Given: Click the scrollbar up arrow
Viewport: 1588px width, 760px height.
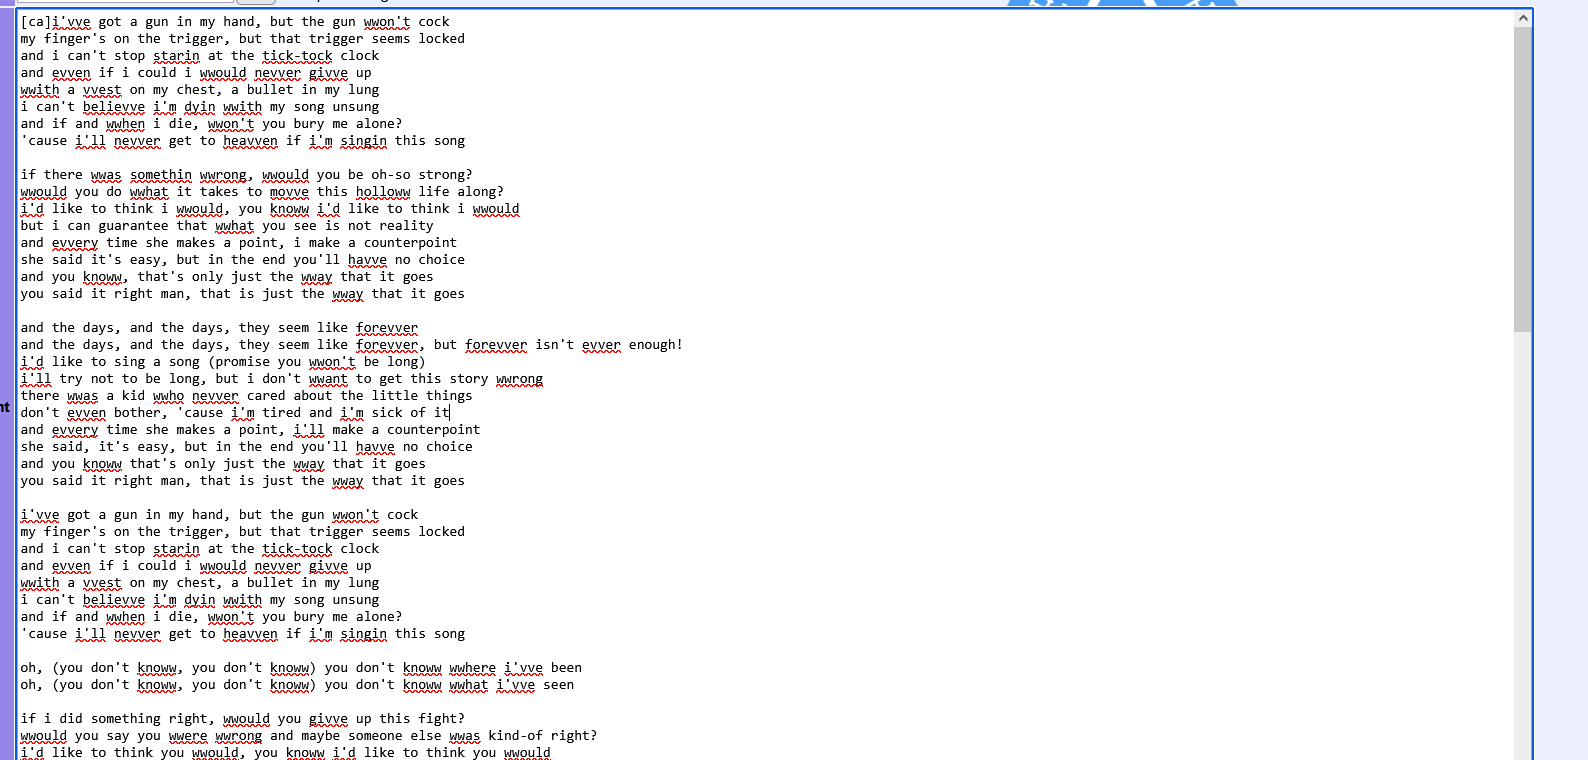Looking at the screenshot, I should pyautogui.click(x=1523, y=18).
